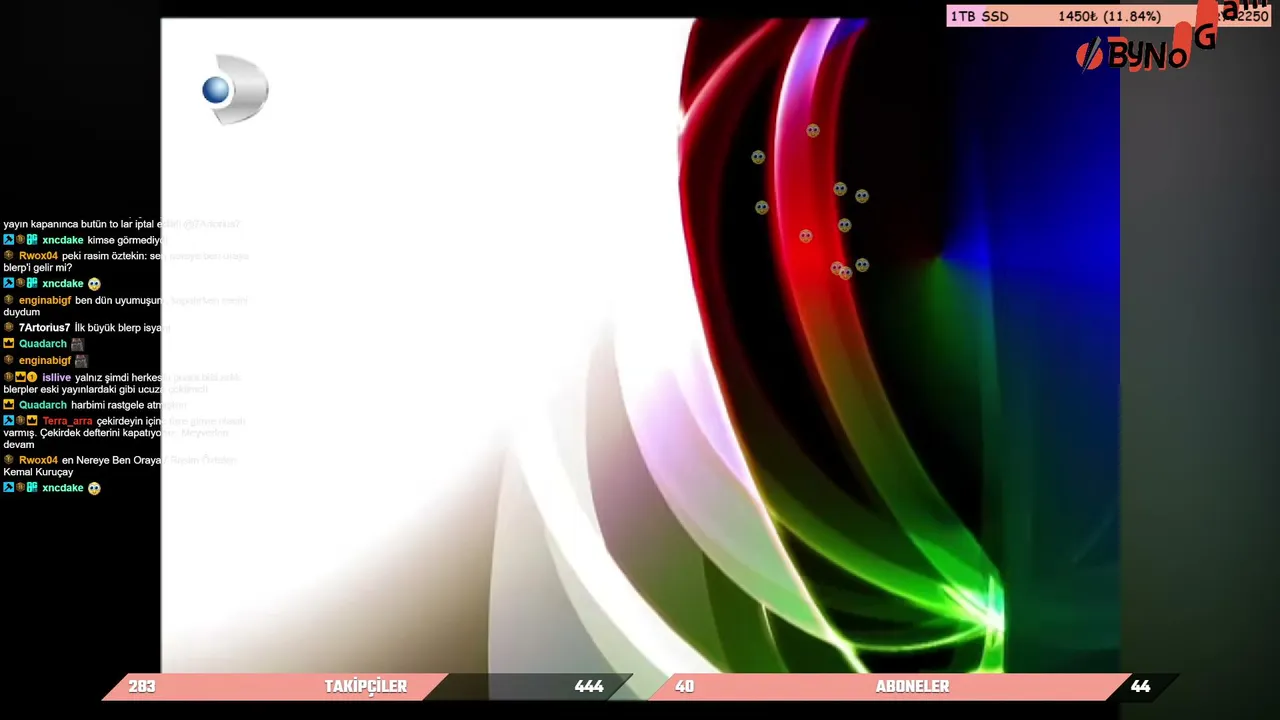Click Quadarch's crown badge on 'harbimi rastgele' line

[x=9, y=405]
